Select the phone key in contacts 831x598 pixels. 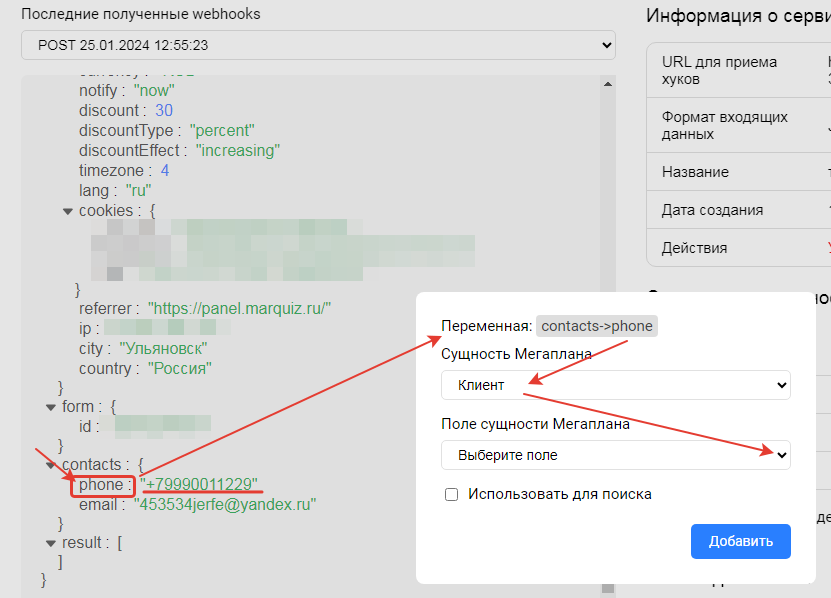tap(101, 485)
